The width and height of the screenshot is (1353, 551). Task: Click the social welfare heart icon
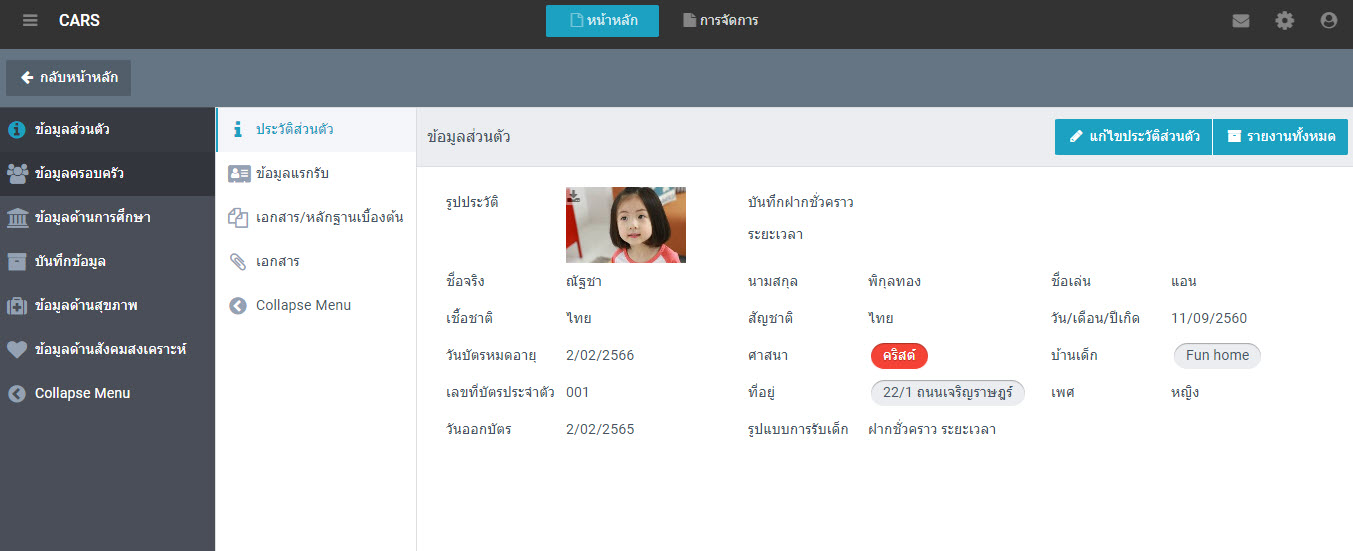(17, 349)
